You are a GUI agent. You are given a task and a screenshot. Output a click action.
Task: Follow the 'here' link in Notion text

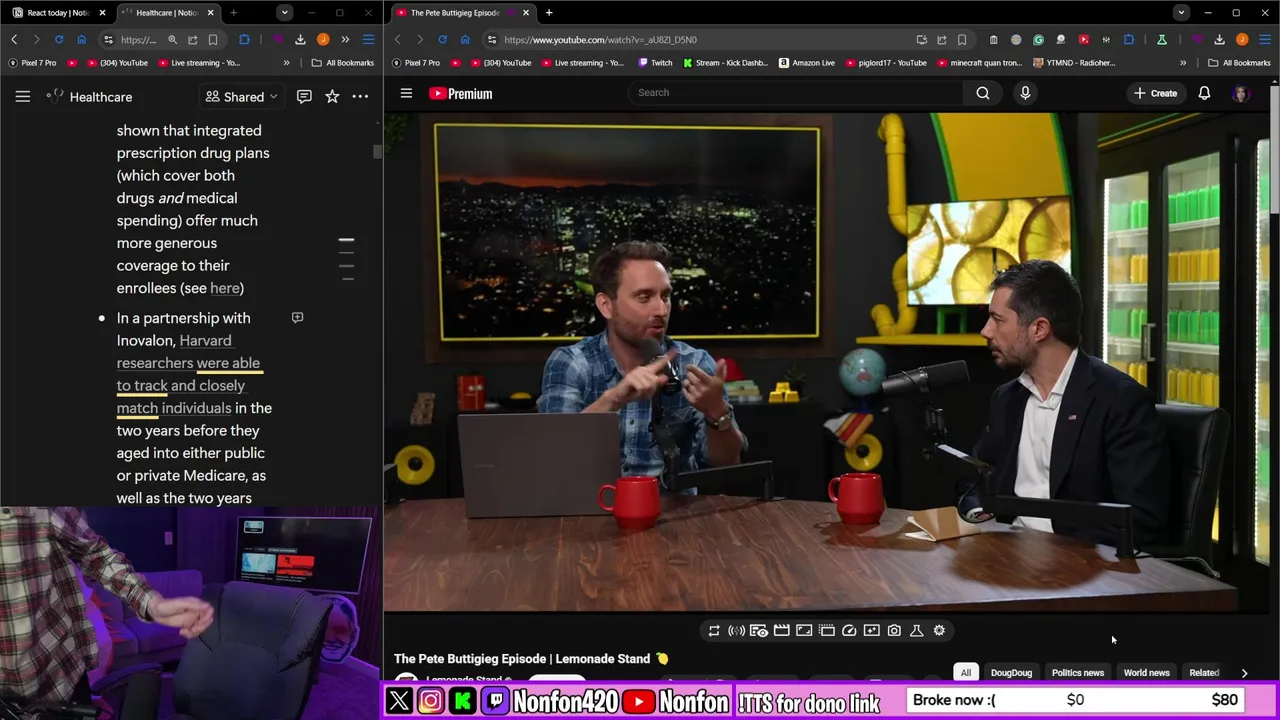coord(225,288)
